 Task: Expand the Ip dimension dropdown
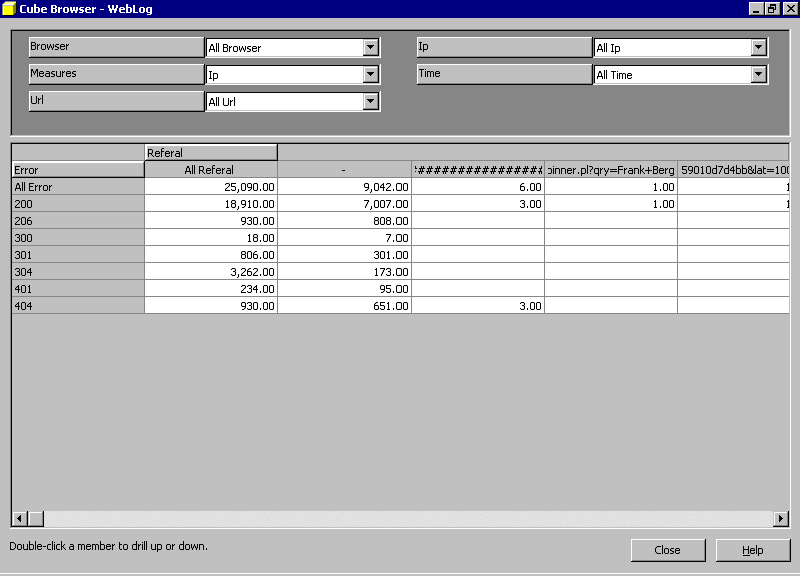coord(758,48)
